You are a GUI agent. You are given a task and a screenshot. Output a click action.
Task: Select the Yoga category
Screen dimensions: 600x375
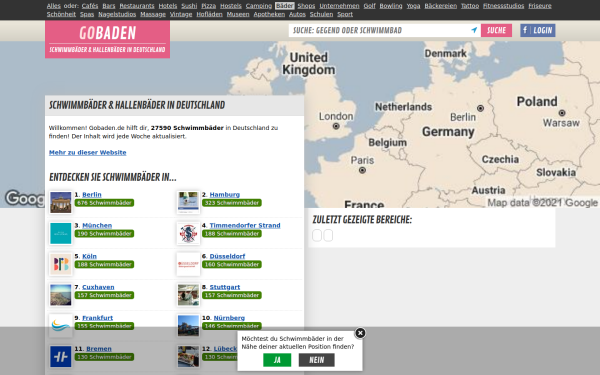tap(413, 6)
